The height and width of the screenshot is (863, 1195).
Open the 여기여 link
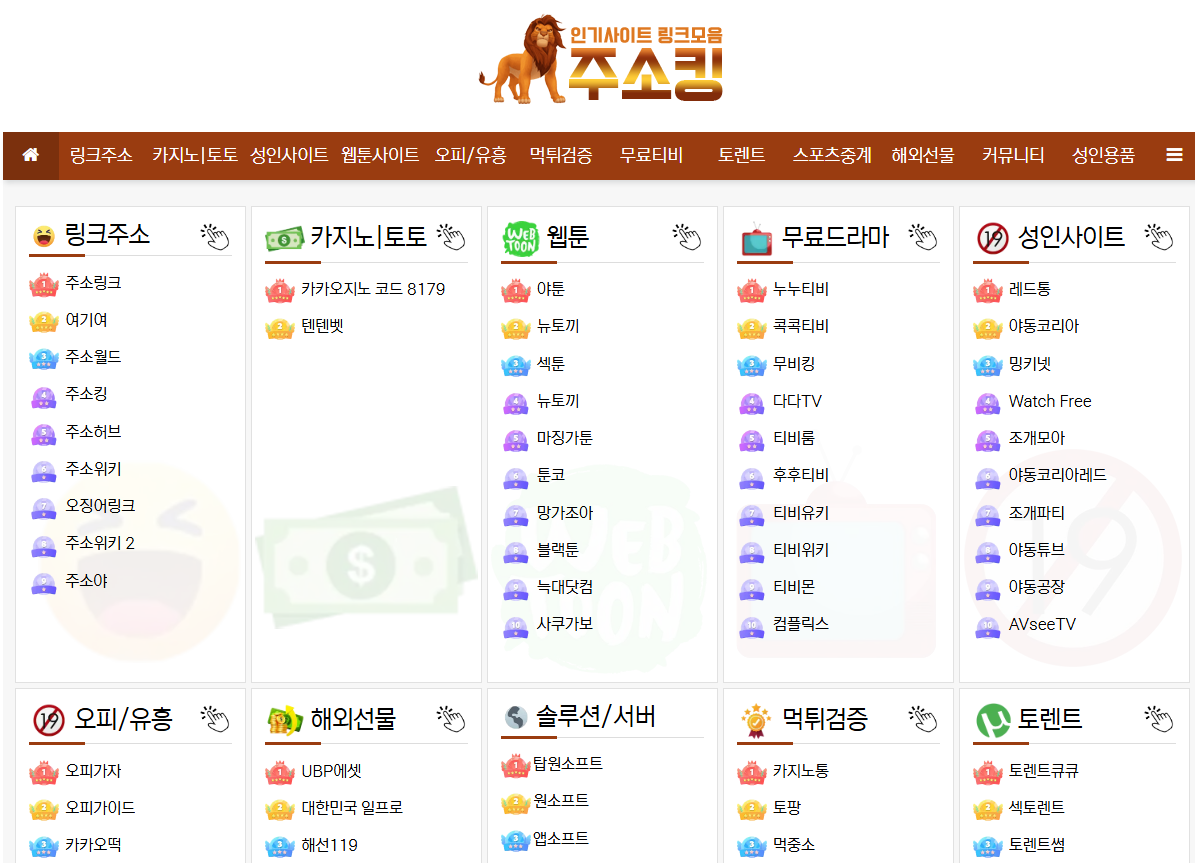[x=86, y=320]
